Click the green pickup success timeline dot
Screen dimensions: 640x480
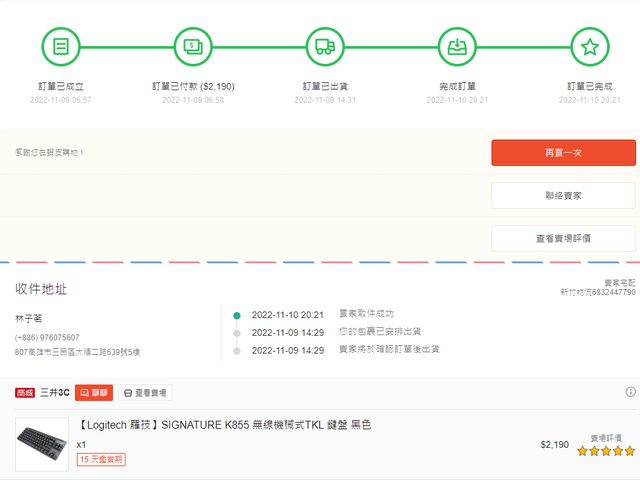237,314
